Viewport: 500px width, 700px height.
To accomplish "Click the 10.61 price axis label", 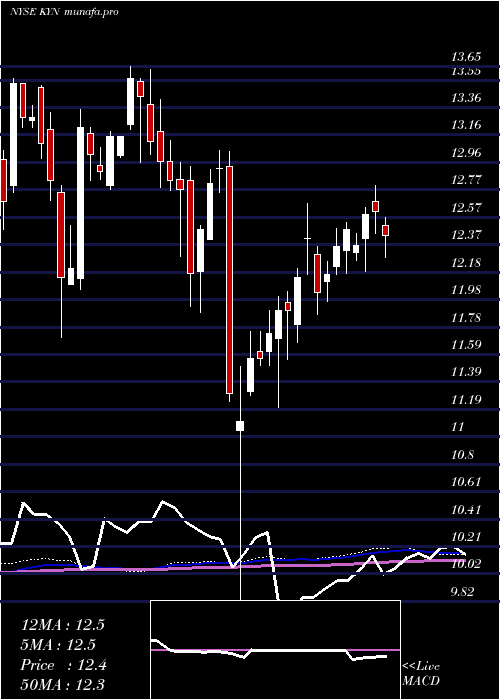I will coord(466,482).
